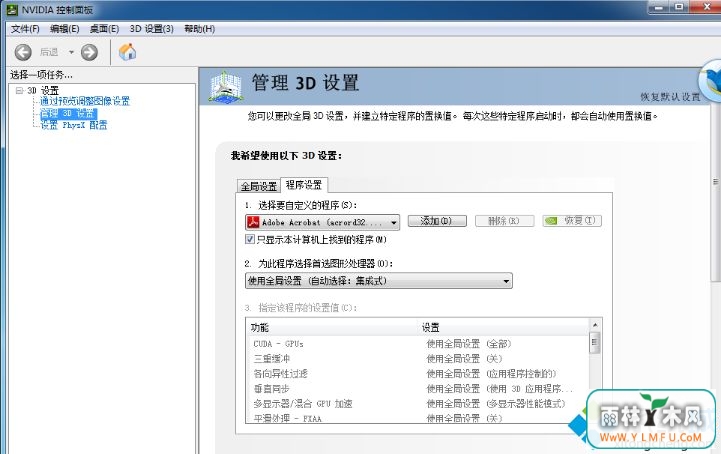Open the 文件(F) menu
The height and width of the screenshot is (454, 721).
[x=25, y=29]
